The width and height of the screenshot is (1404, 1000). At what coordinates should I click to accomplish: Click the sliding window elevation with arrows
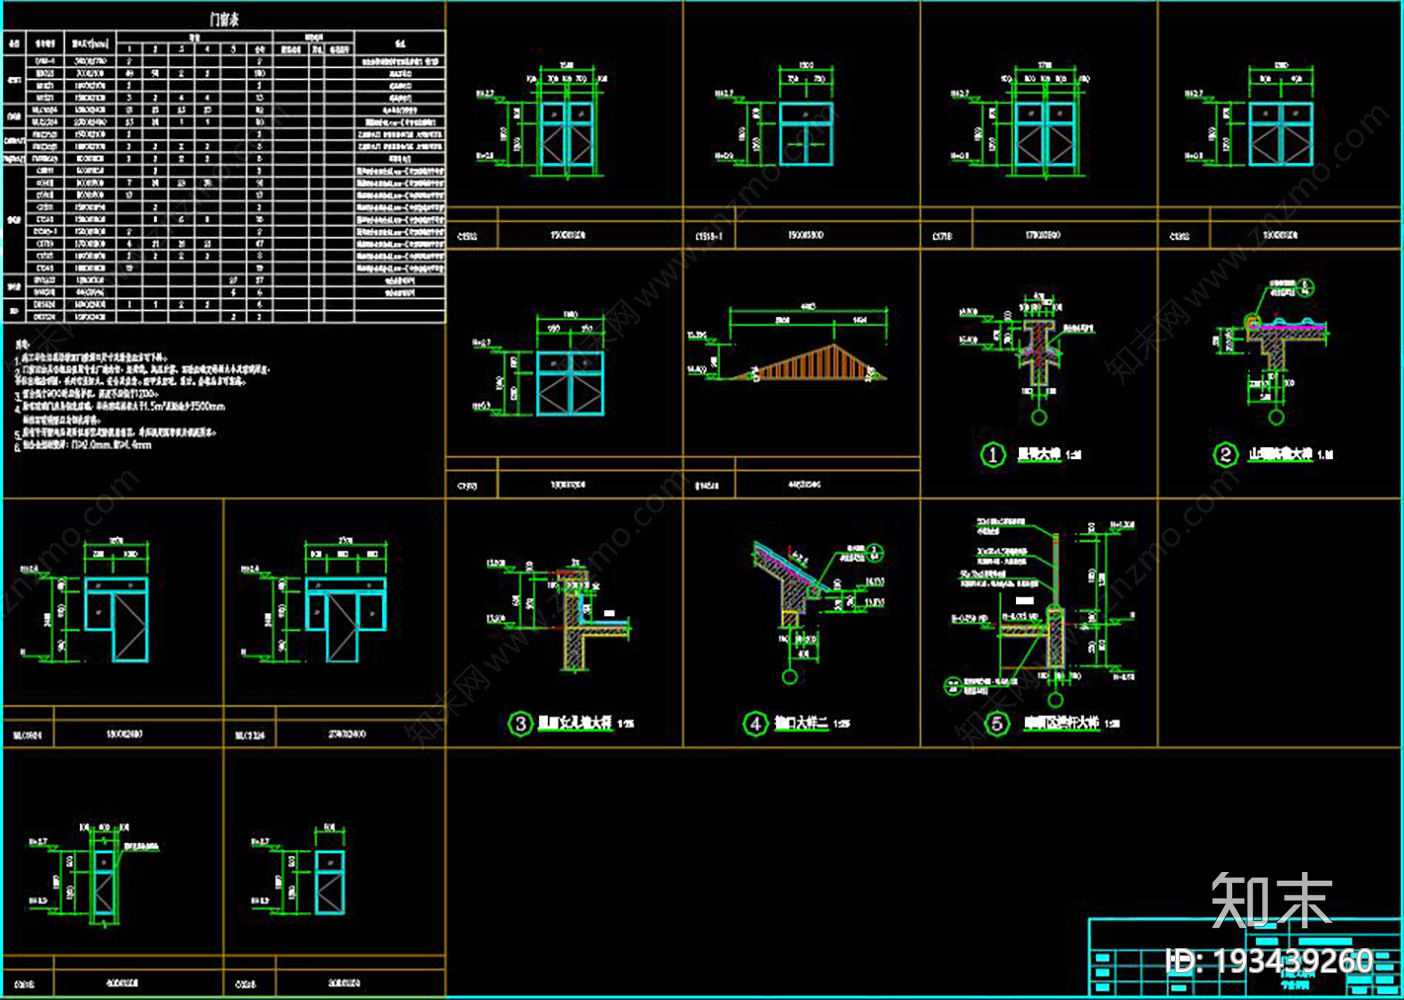tap(806, 133)
